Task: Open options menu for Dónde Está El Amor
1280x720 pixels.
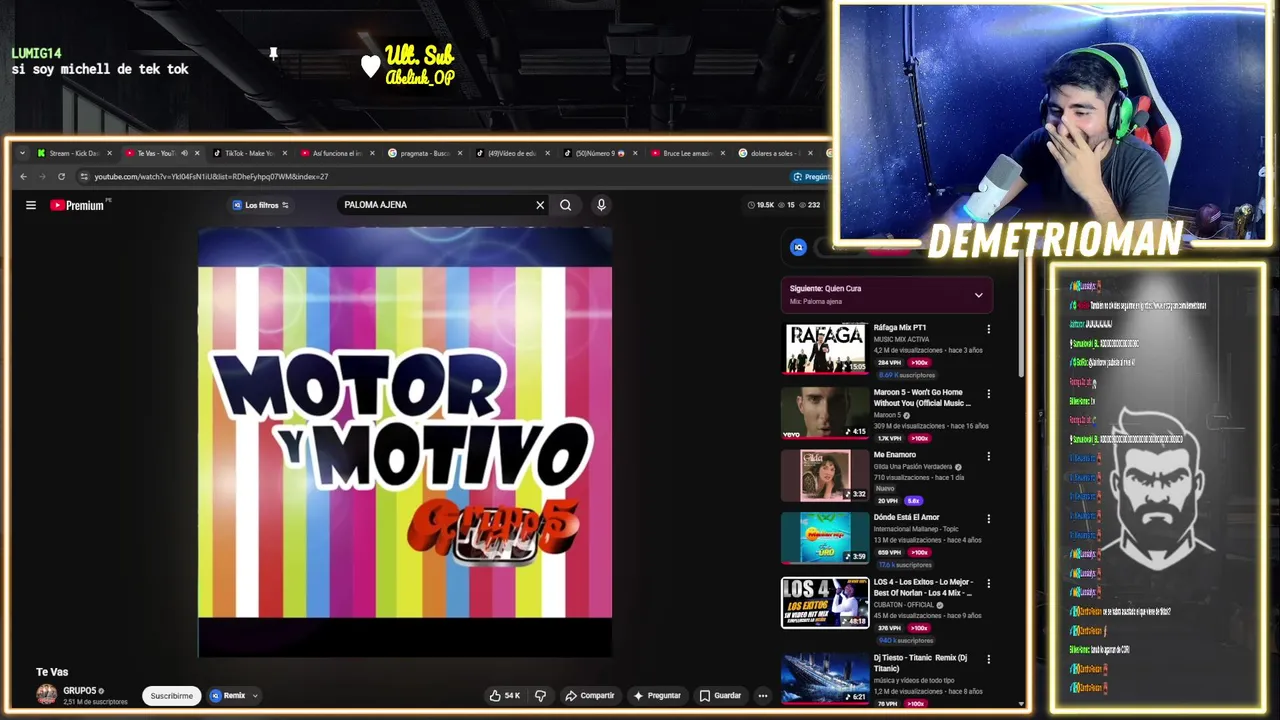Action: coord(988,519)
